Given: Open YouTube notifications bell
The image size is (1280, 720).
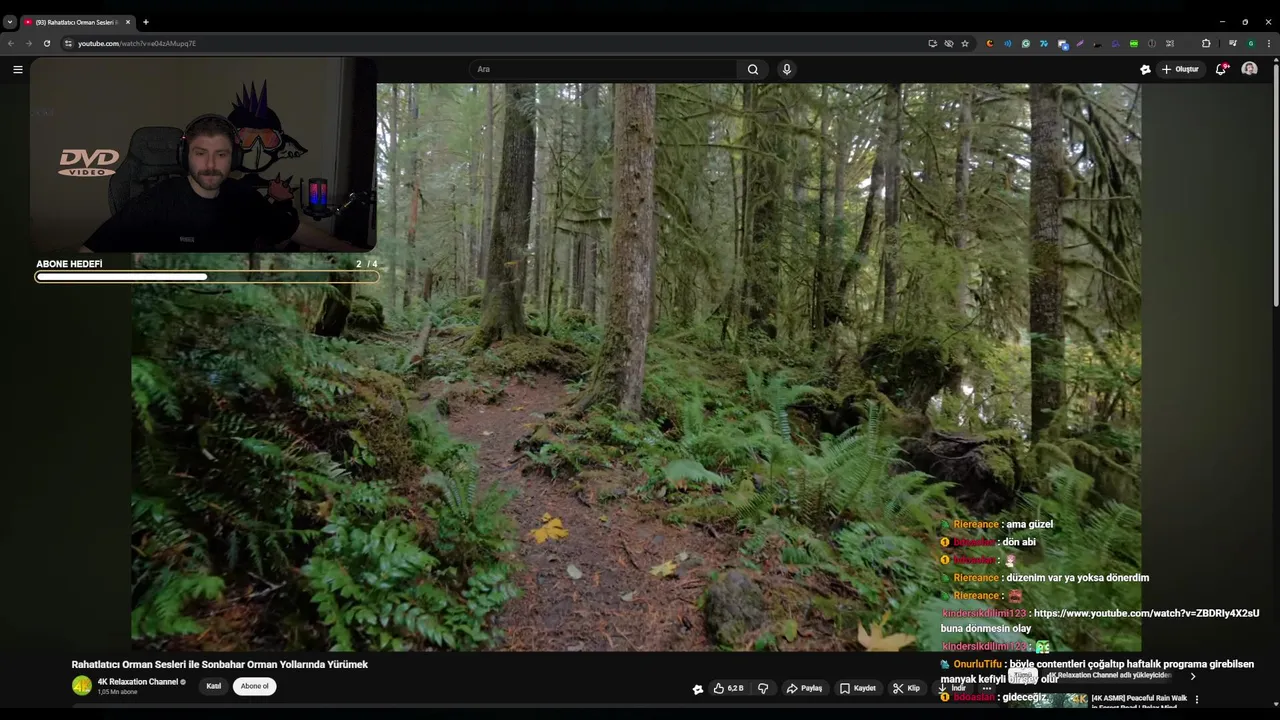Looking at the screenshot, I should 1221,69.
